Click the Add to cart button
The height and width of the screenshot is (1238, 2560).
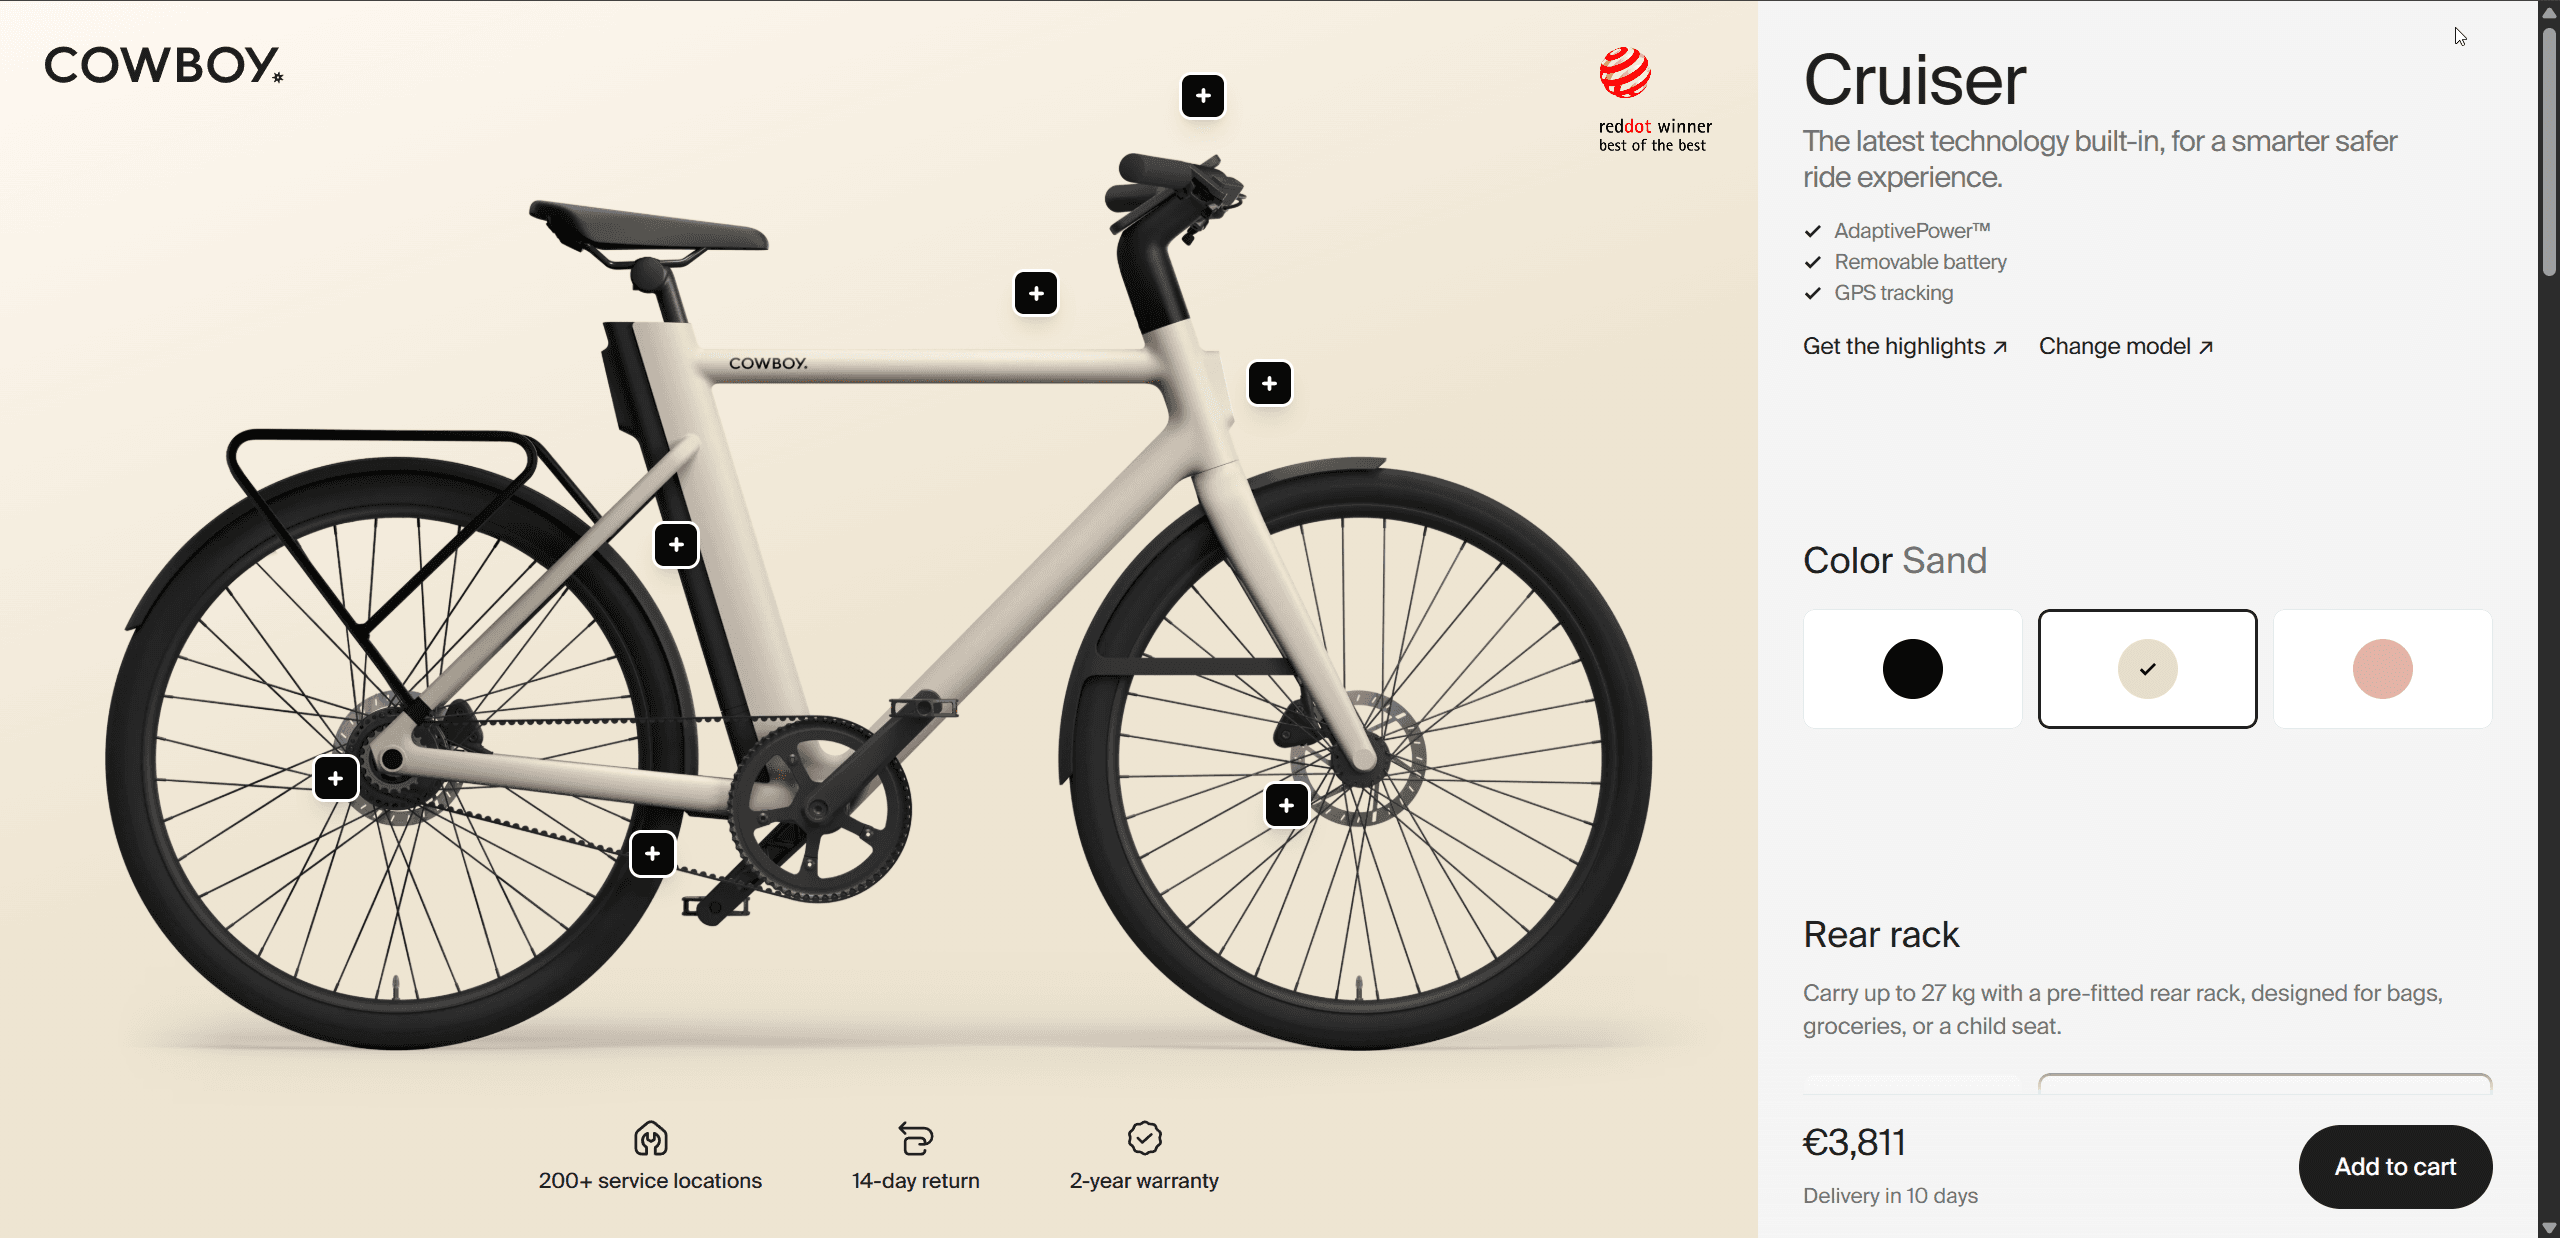[2394, 1166]
